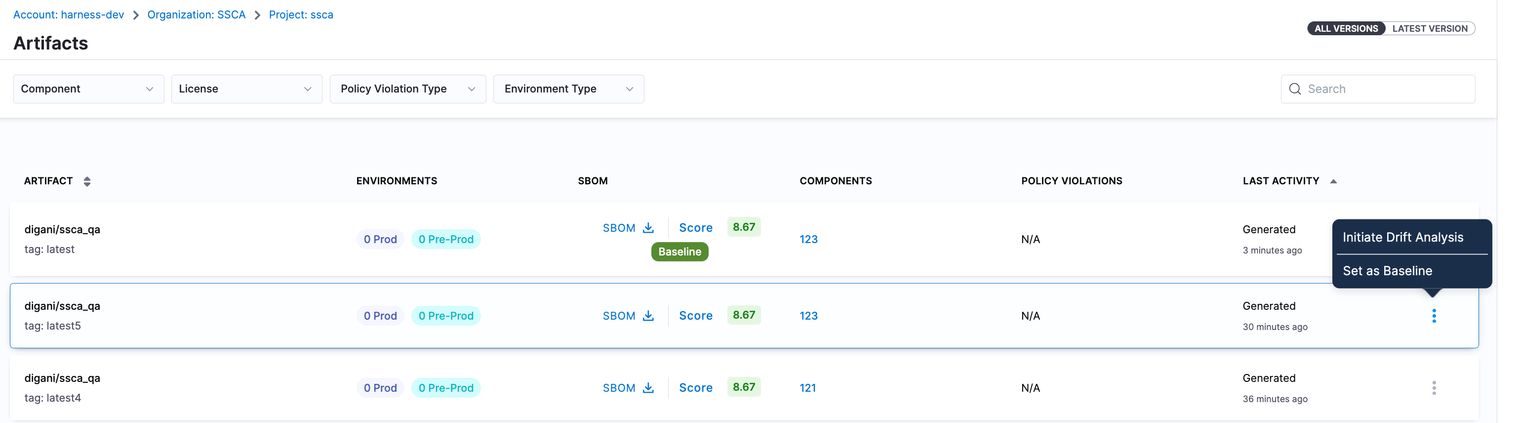Screen dimensions: 1520x423
Task: Download SBOM icon for tag latest5 row
Action: click(648, 316)
